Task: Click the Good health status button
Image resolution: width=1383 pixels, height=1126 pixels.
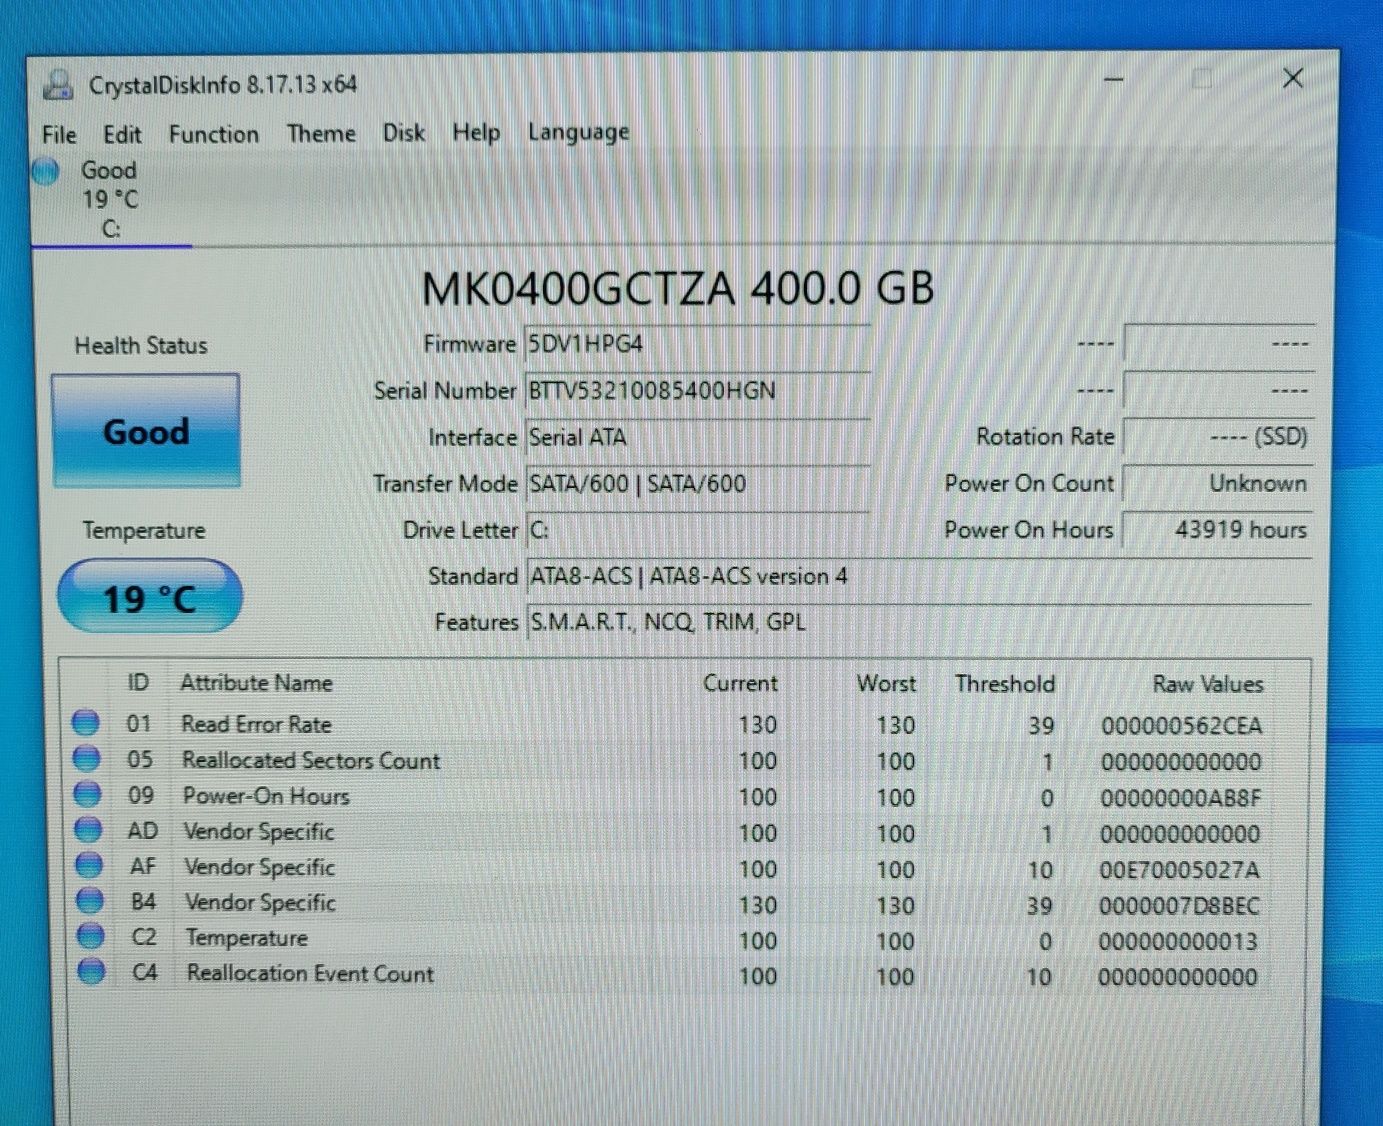Action: pyautogui.click(x=146, y=431)
